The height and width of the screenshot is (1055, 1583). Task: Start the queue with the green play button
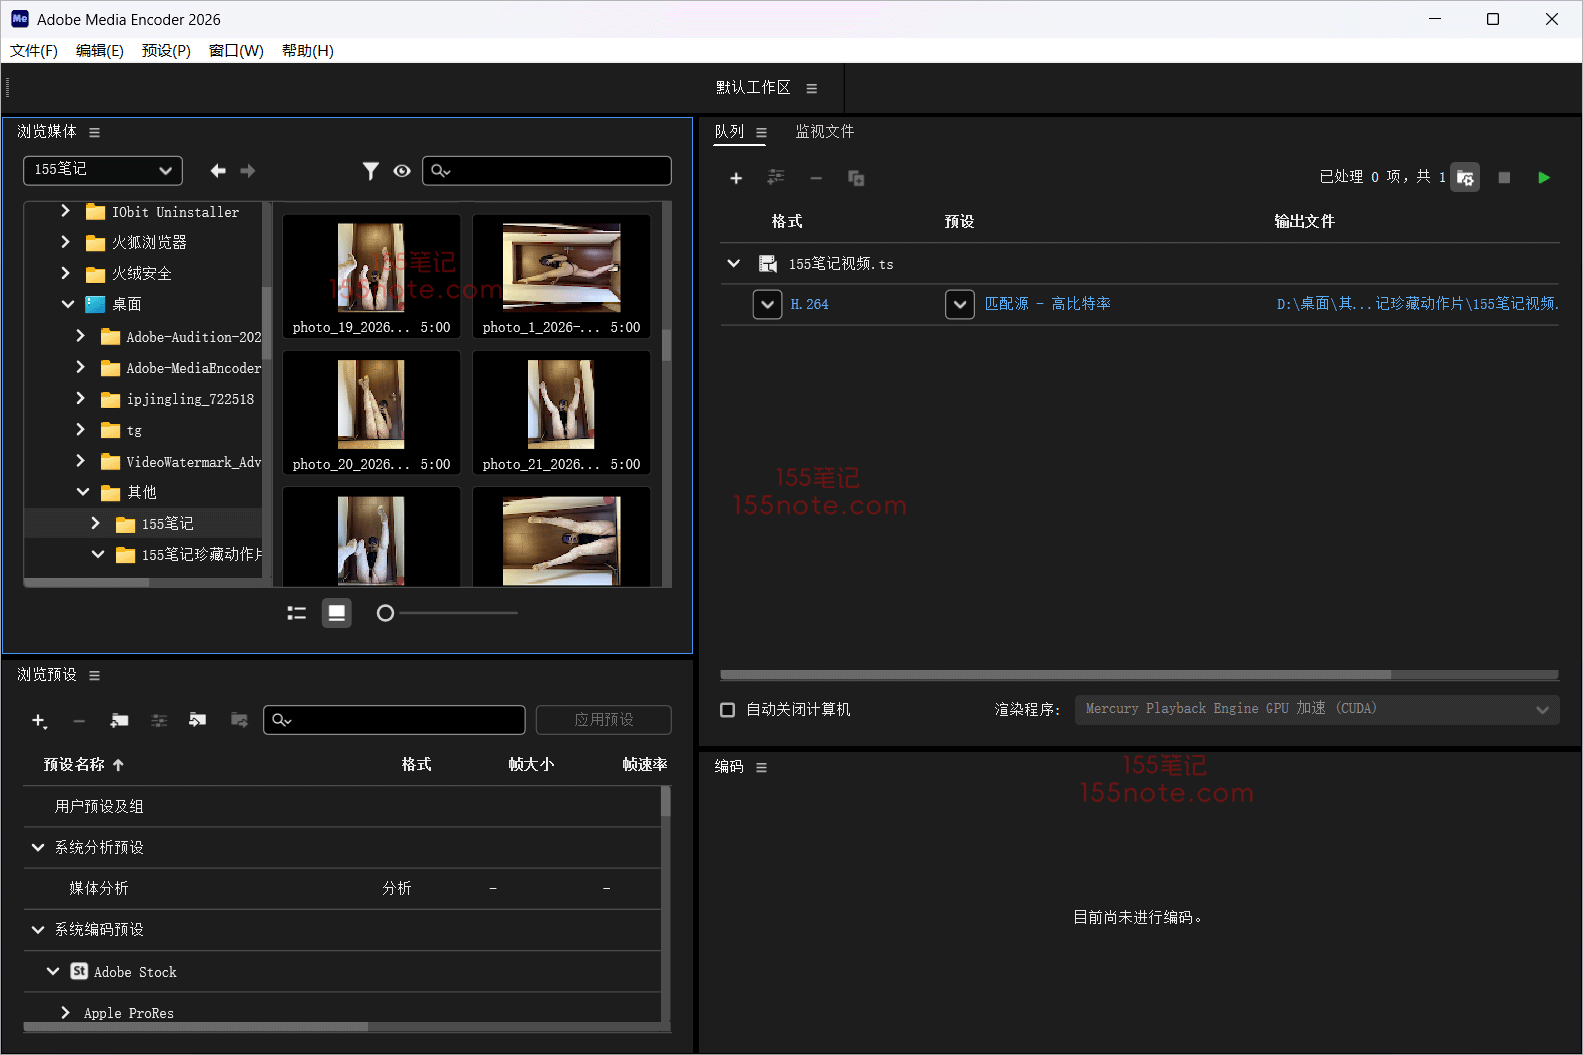tap(1543, 178)
